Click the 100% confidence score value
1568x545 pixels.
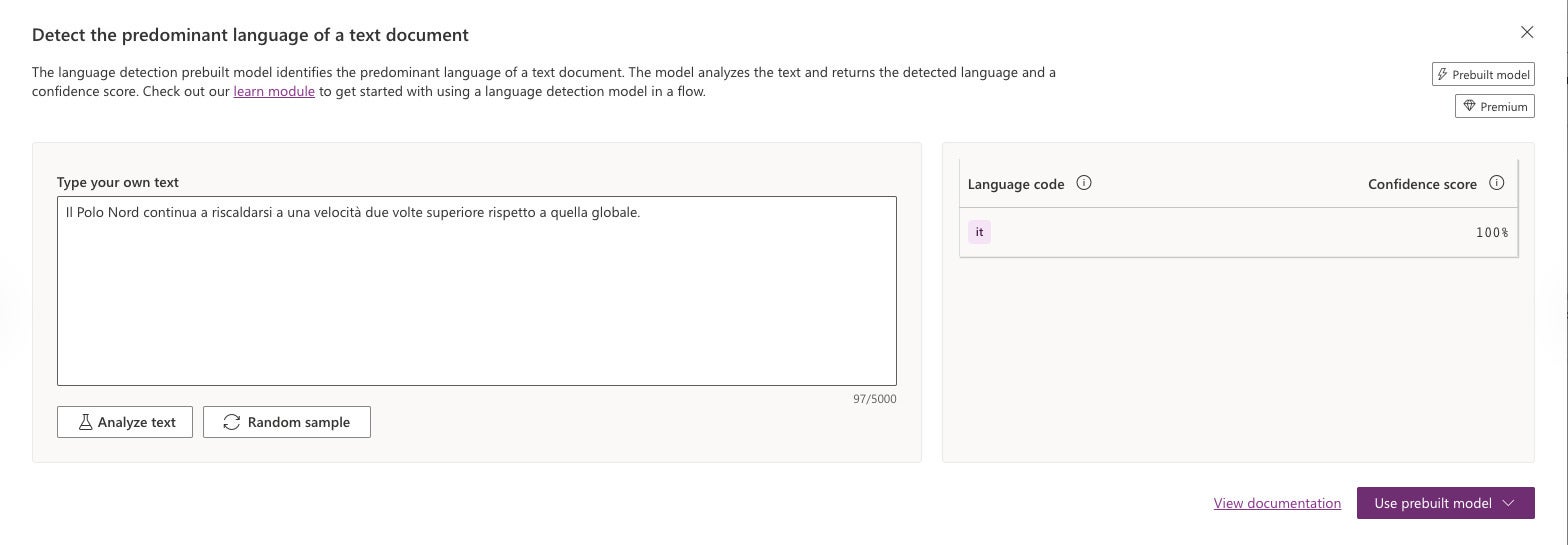pos(1492,232)
